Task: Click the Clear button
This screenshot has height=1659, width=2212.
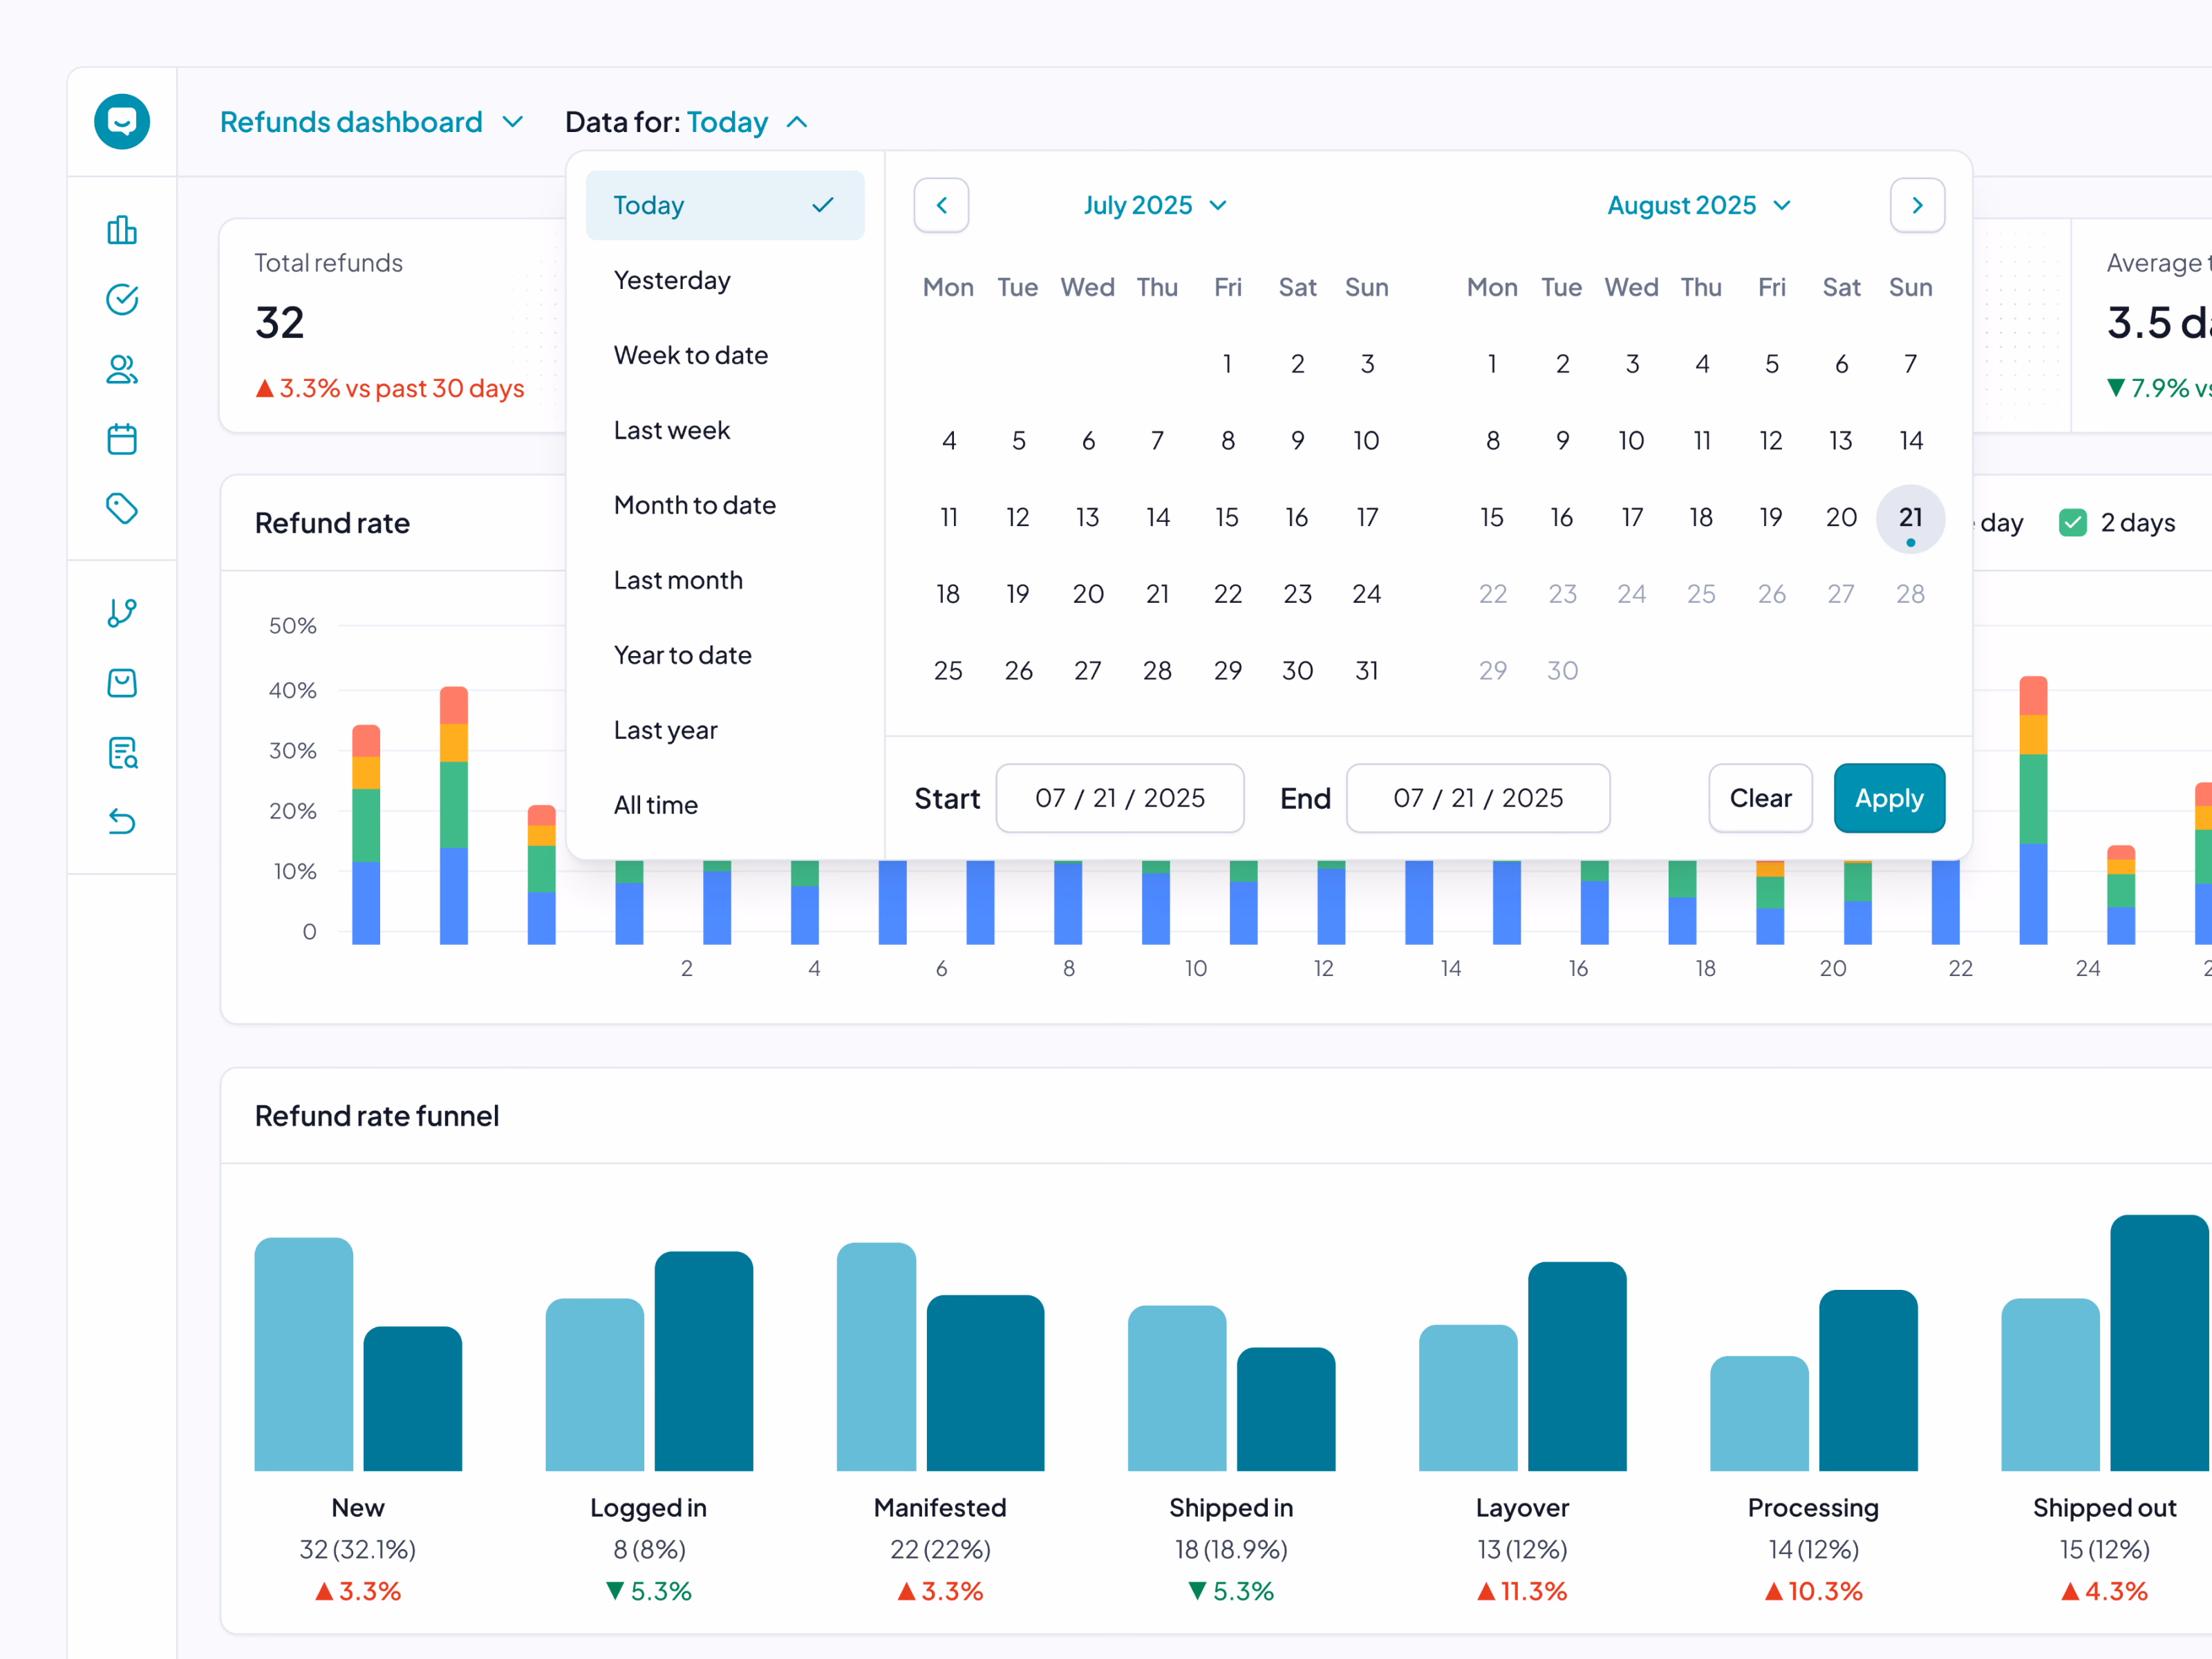Action: click(1760, 798)
